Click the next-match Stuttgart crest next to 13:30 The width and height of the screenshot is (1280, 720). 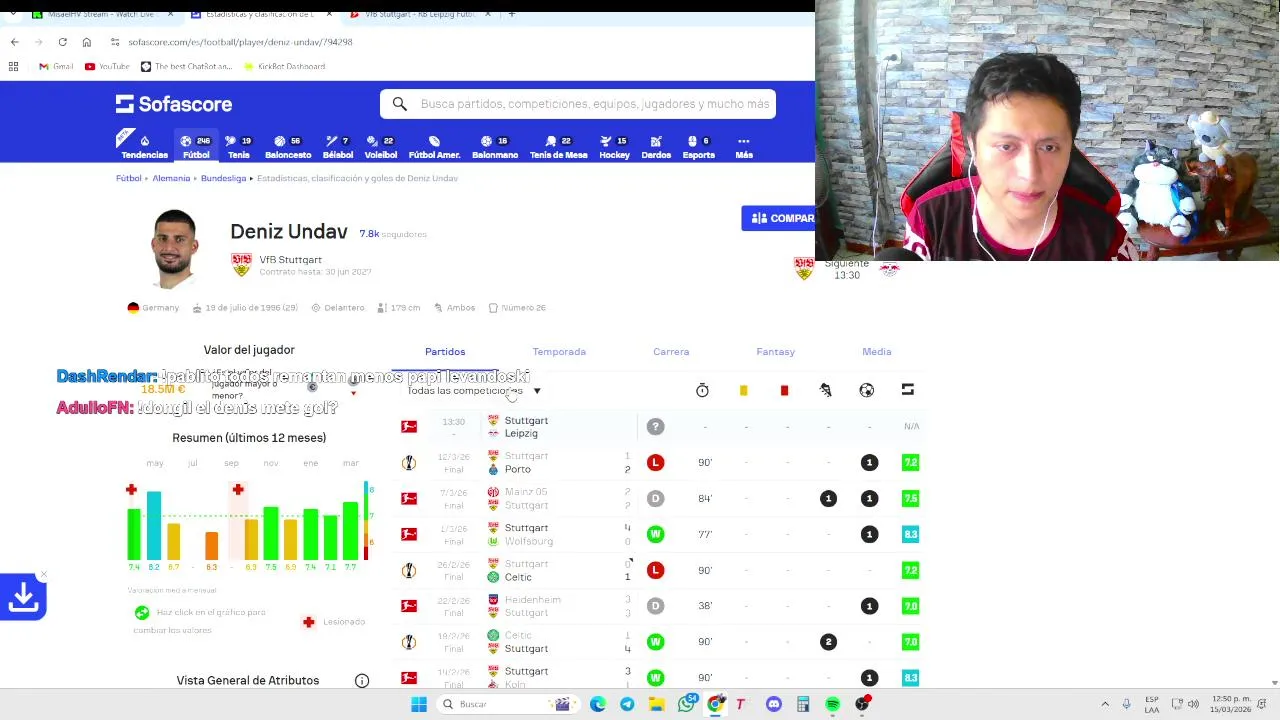[x=803, y=267]
